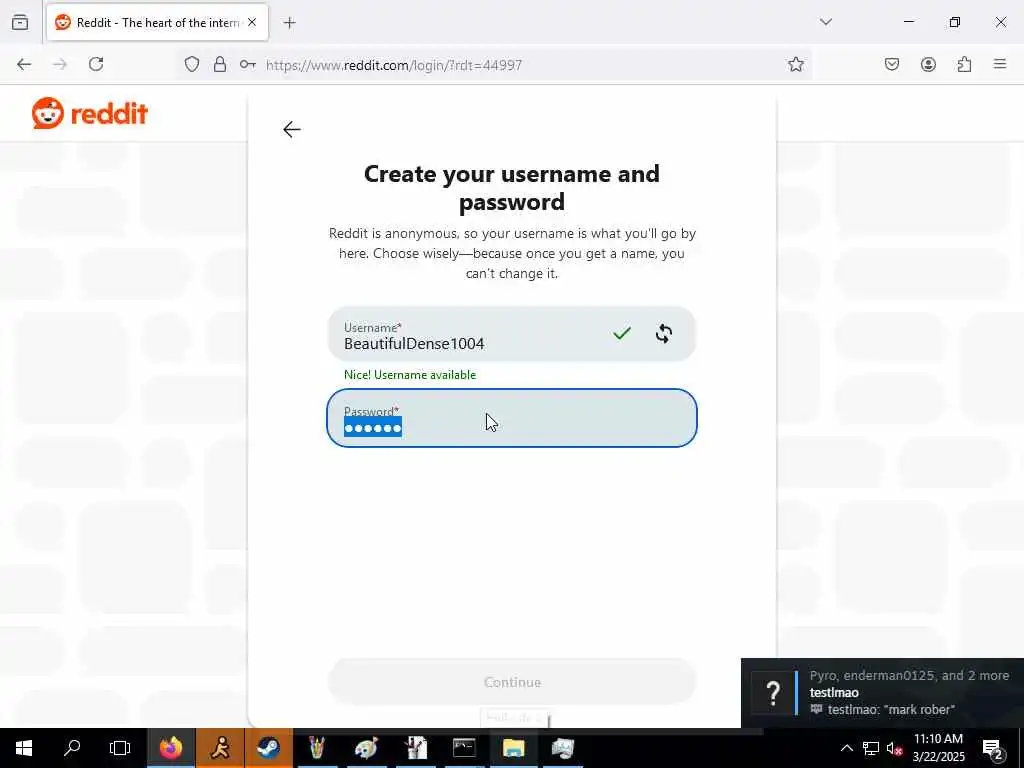Viewport: 1024px width, 768px height.
Task: Click the 'Nice! Username available' message
Action: [410, 375]
